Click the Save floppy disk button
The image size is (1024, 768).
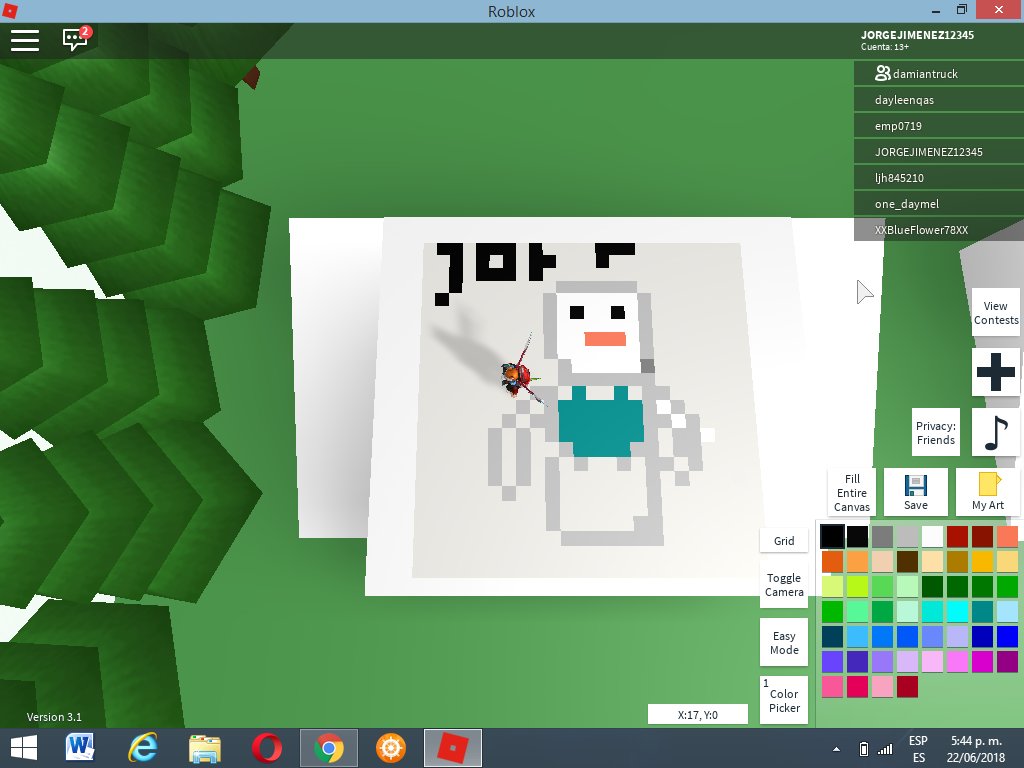tap(916, 492)
